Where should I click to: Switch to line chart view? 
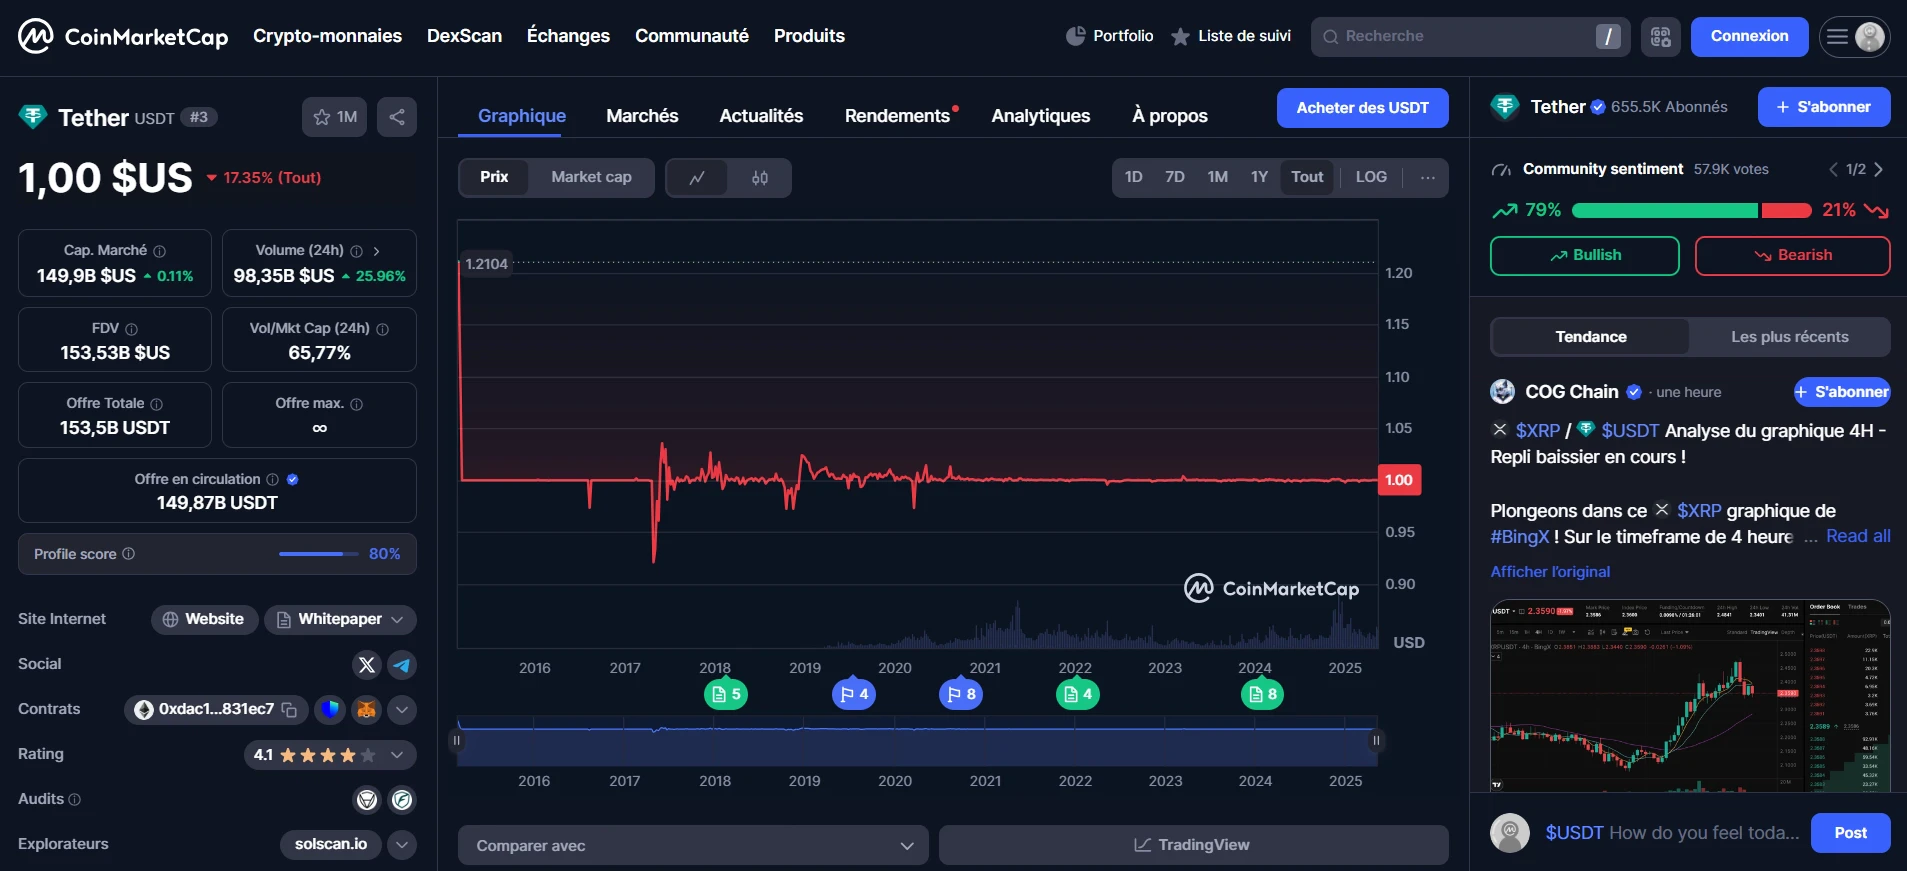(x=697, y=178)
